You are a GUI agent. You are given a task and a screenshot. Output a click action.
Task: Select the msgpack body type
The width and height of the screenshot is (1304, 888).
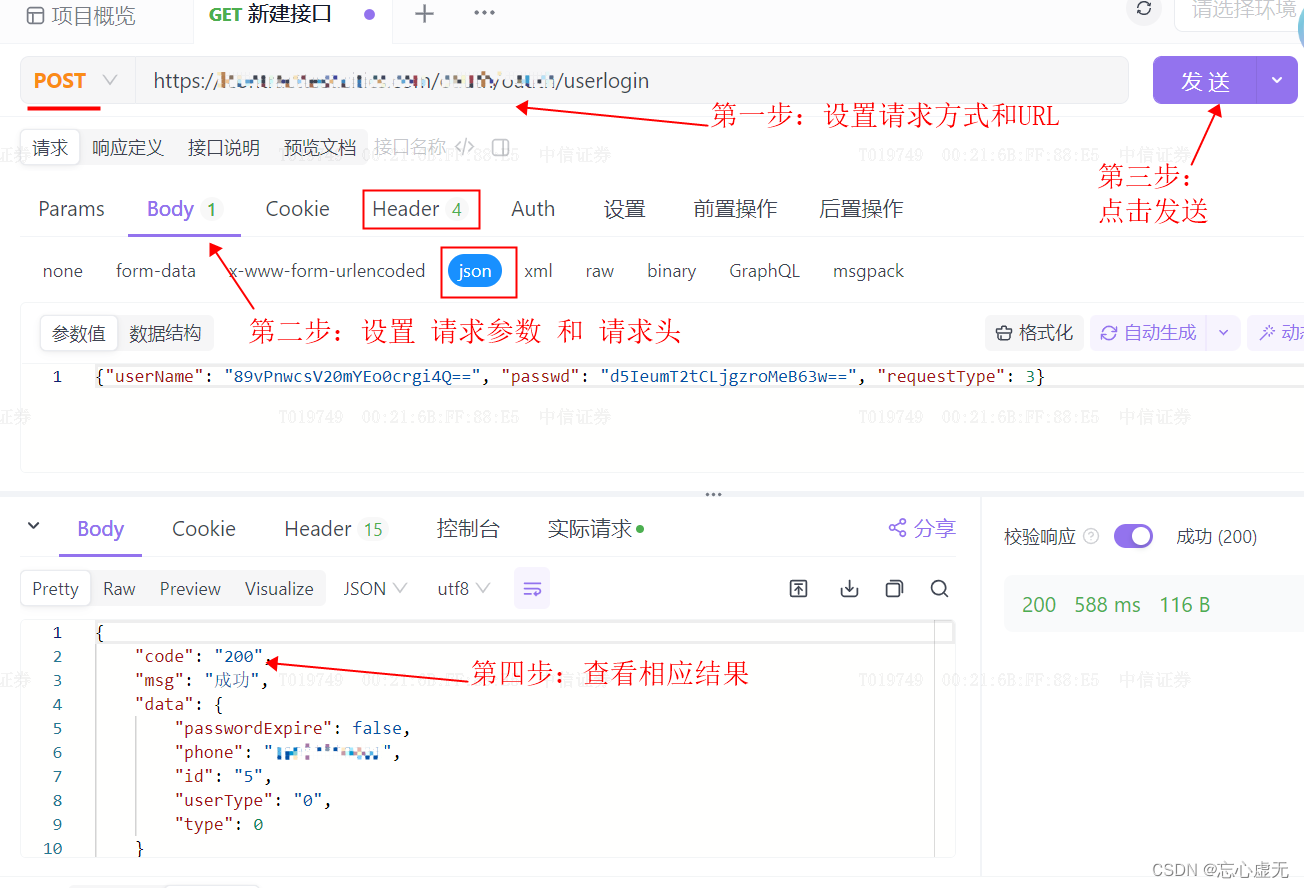[868, 271]
